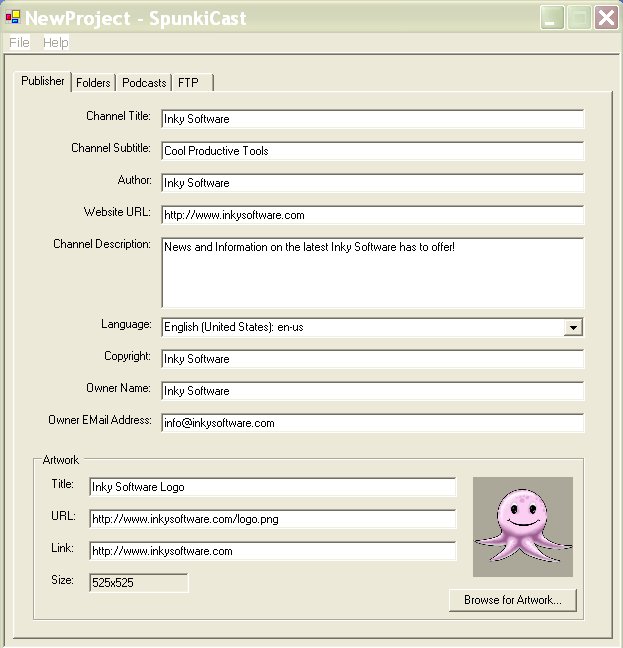Image resolution: width=623 pixels, height=648 pixels.
Task: Switch to the Podcasts tab
Action: click(x=144, y=83)
